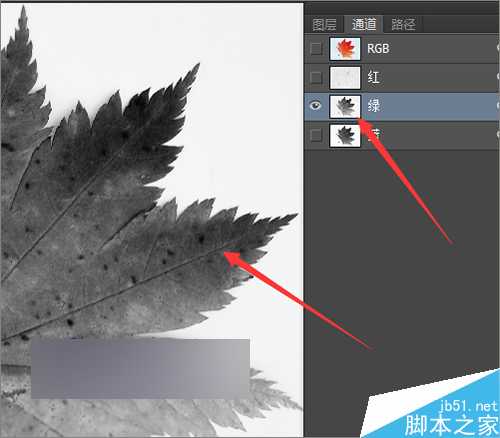Hide the 绿 channel using its eye icon
This screenshot has height=438, width=500.
(x=315, y=106)
